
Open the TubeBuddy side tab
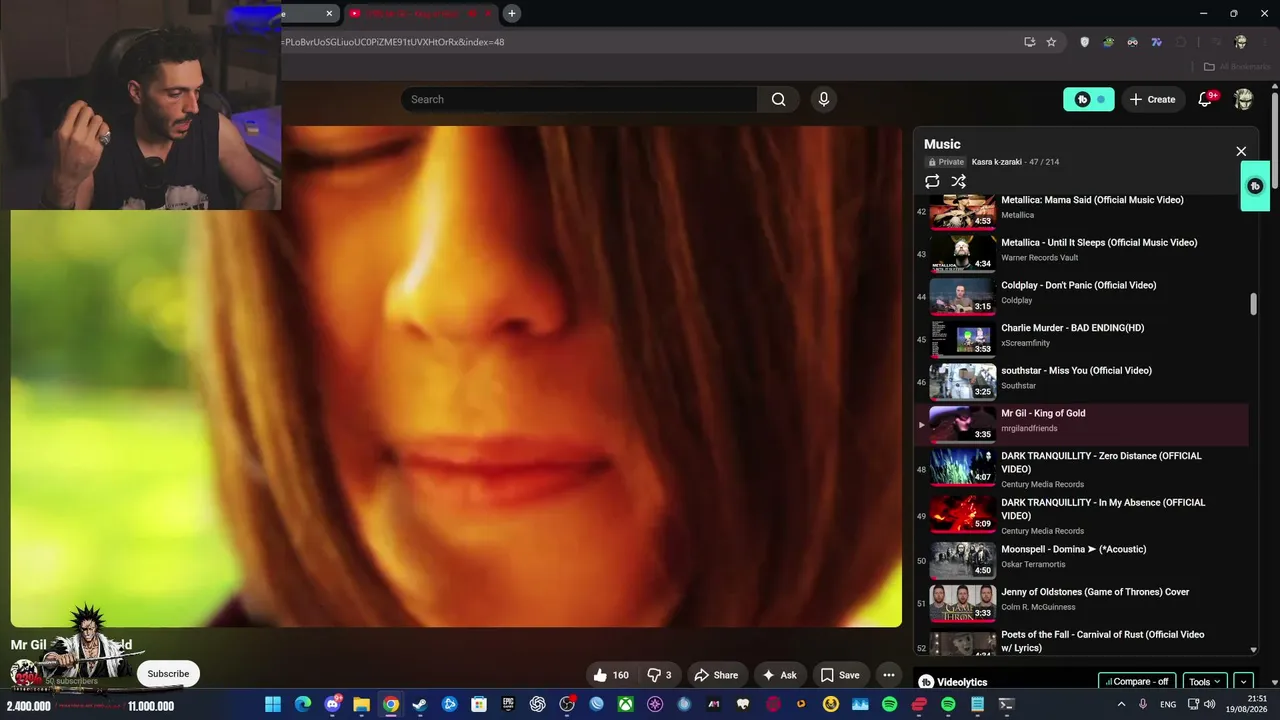1255,186
